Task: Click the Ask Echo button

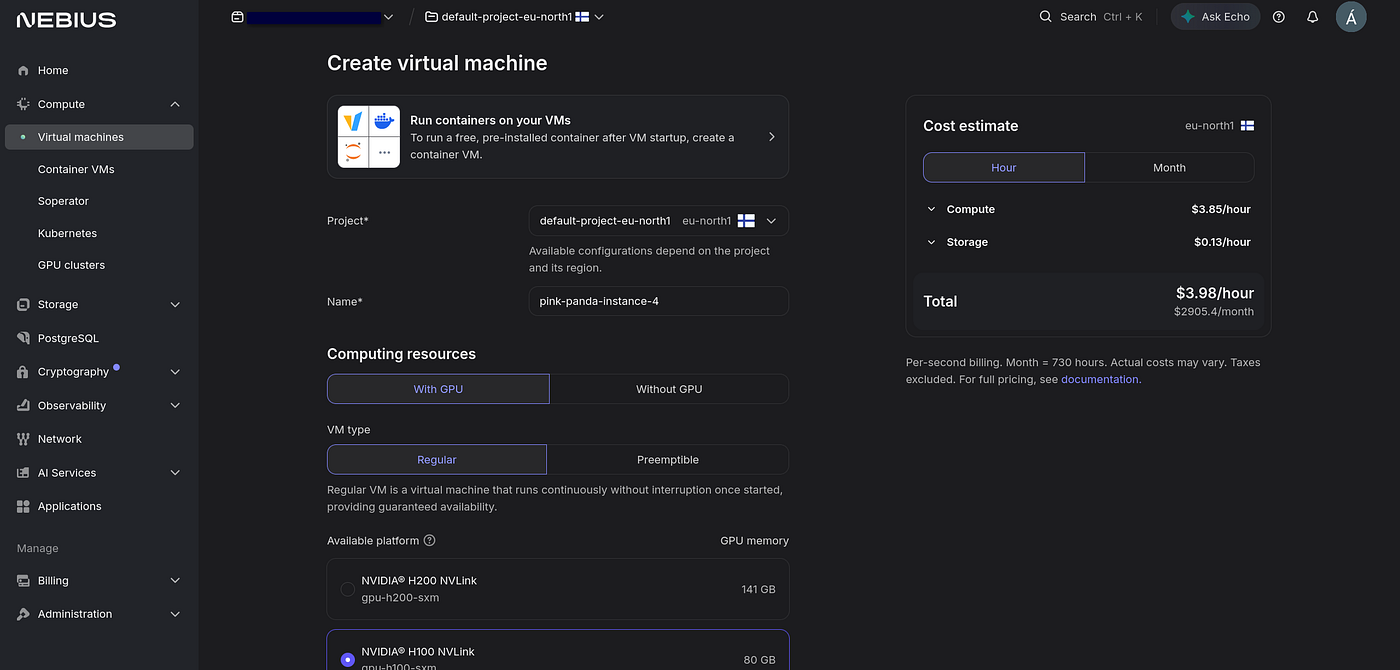Action: point(1216,17)
